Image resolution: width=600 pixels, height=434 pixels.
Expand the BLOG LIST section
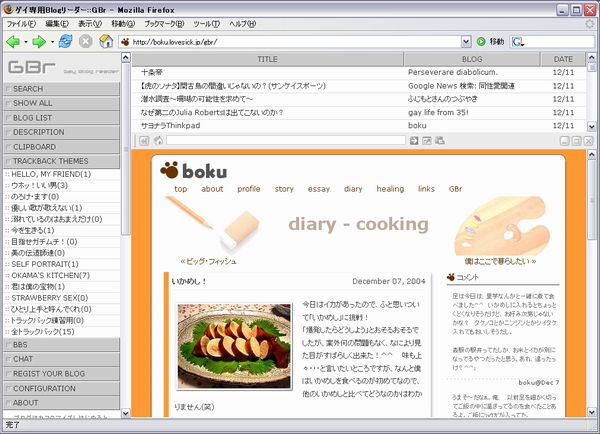[x=61, y=118]
